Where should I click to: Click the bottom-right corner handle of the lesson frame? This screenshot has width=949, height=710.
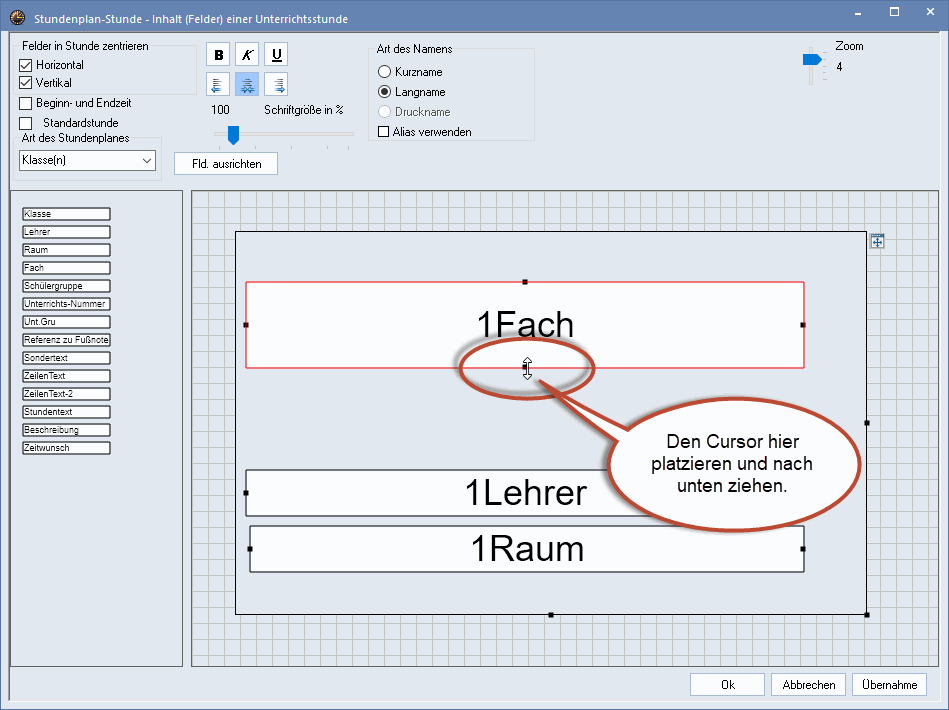coord(867,615)
